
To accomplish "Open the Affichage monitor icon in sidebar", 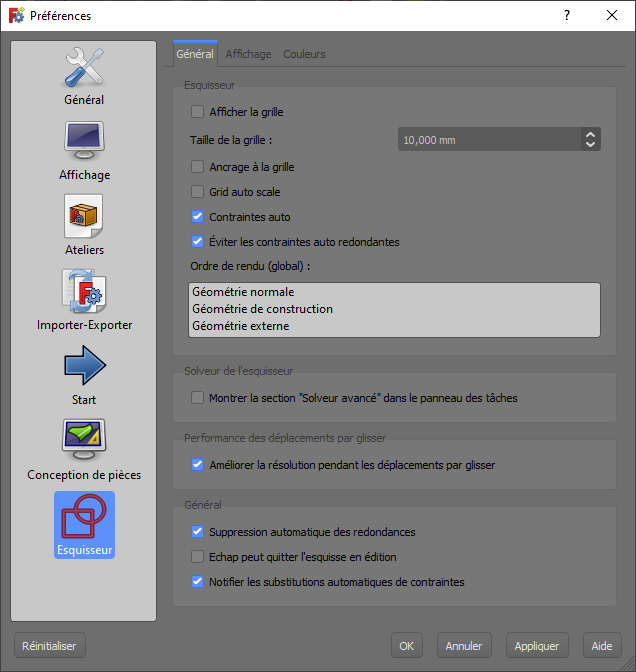I will [84, 141].
